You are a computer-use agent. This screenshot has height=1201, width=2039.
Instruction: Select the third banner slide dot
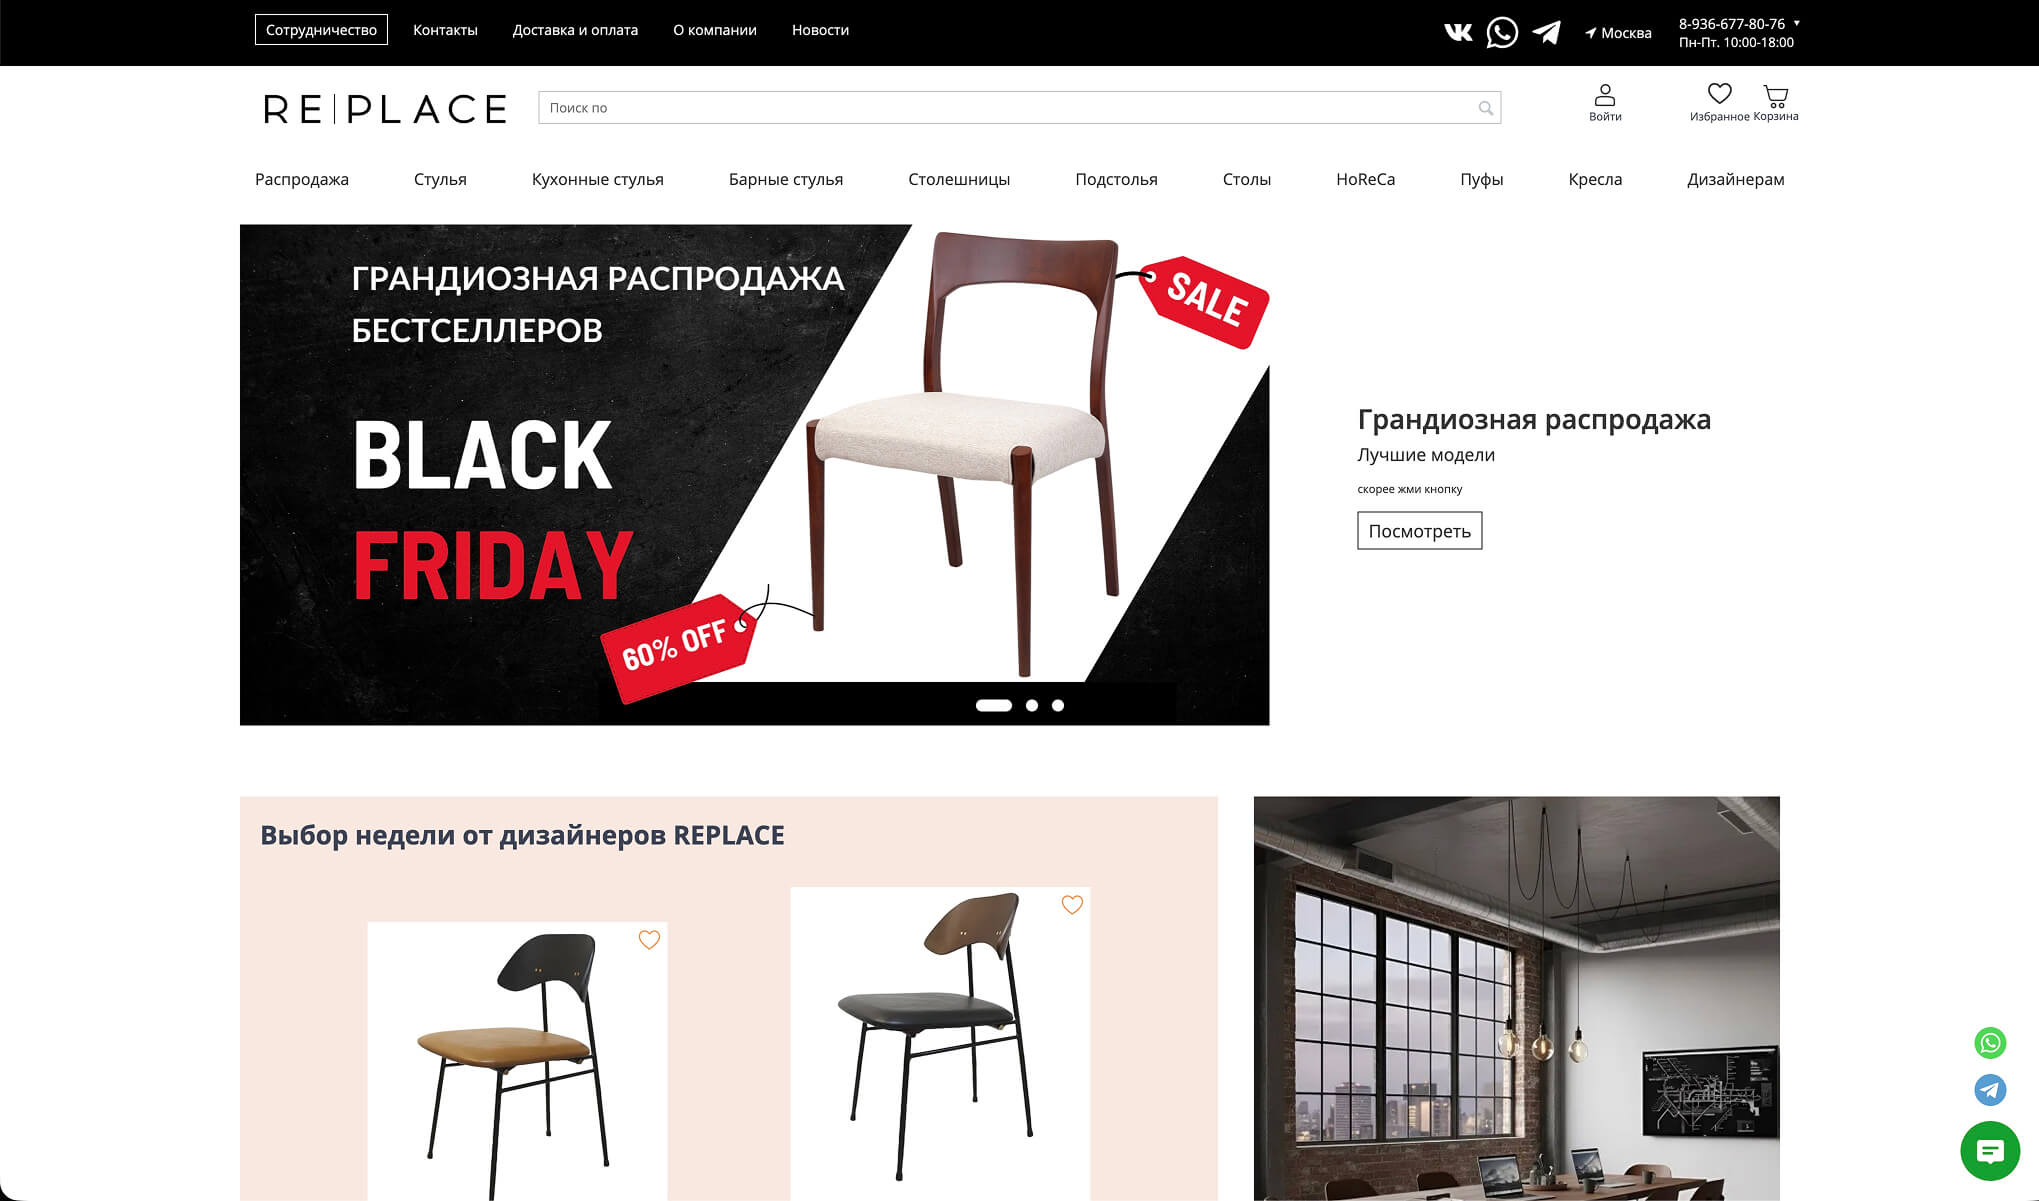point(1058,706)
